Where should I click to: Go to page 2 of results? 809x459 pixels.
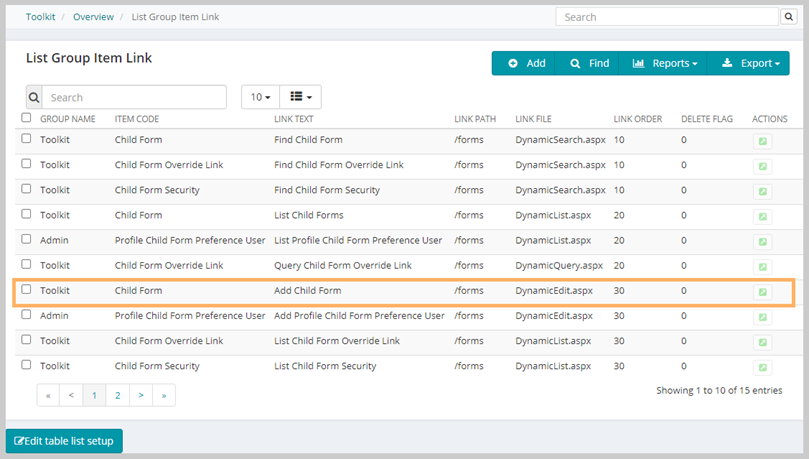click(118, 395)
